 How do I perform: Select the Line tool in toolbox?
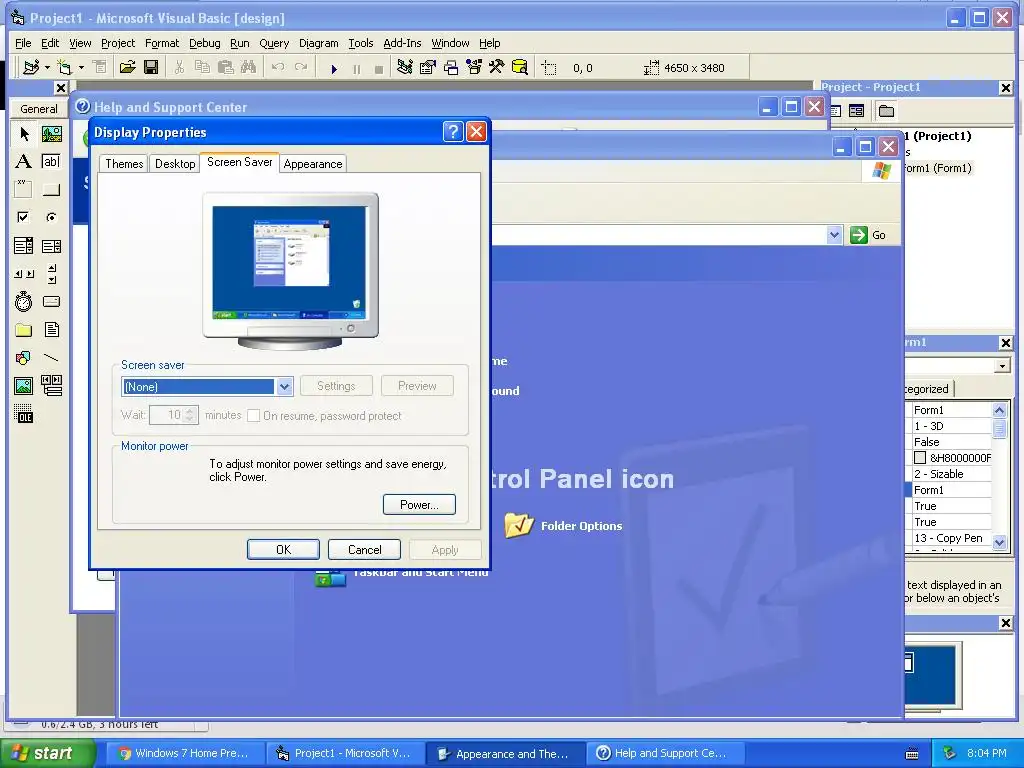point(52,358)
